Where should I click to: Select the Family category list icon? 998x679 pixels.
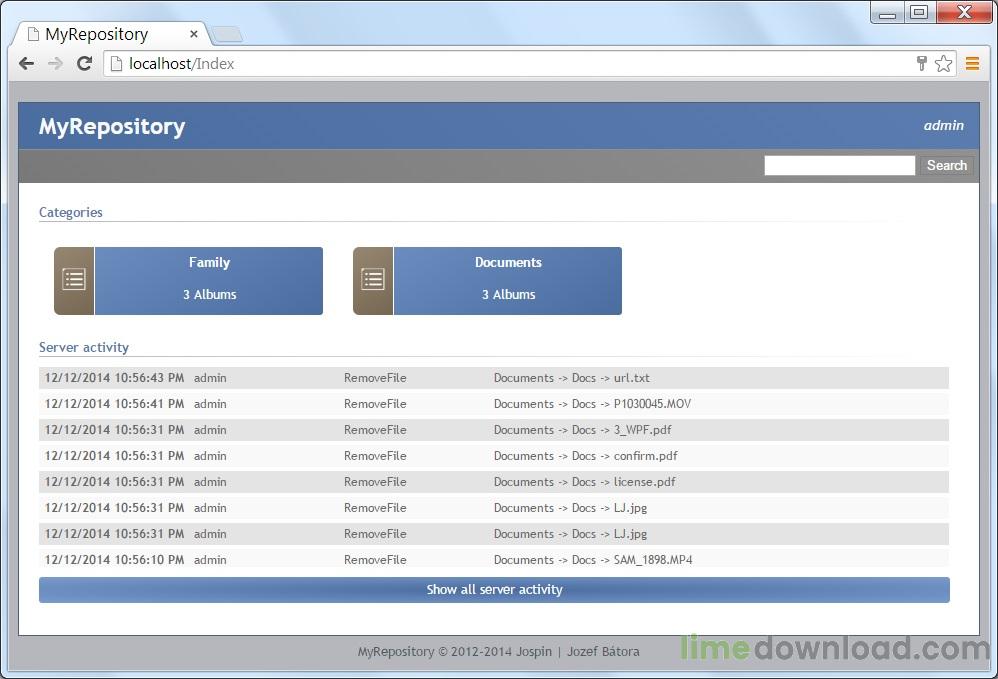(x=73, y=279)
